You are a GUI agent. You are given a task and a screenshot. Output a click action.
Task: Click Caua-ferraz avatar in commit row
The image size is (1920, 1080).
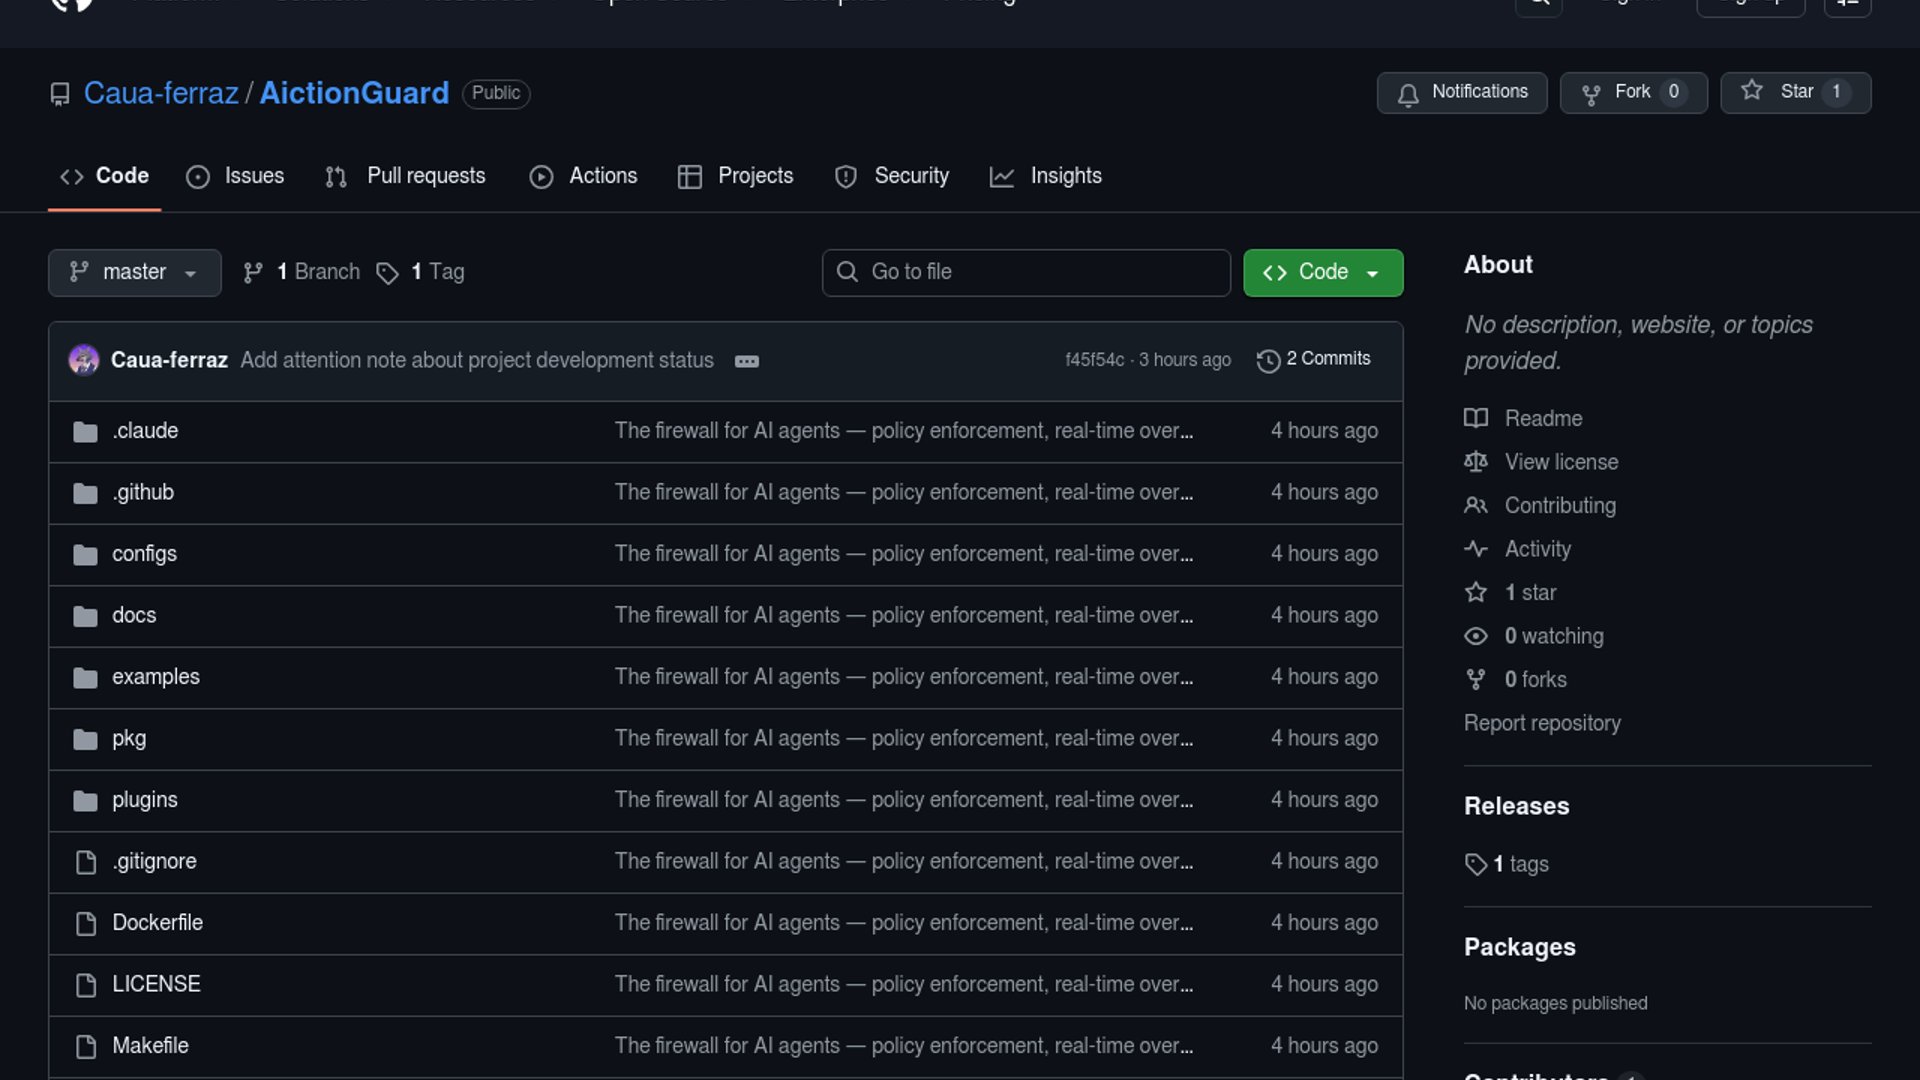point(84,360)
